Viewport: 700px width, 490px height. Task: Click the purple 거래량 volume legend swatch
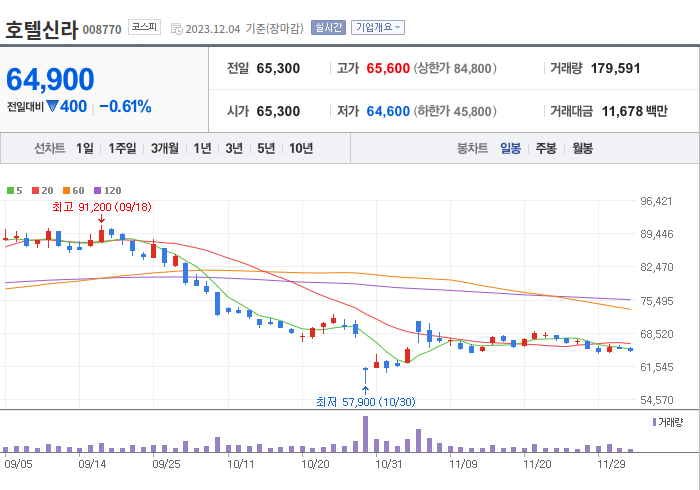click(x=654, y=422)
